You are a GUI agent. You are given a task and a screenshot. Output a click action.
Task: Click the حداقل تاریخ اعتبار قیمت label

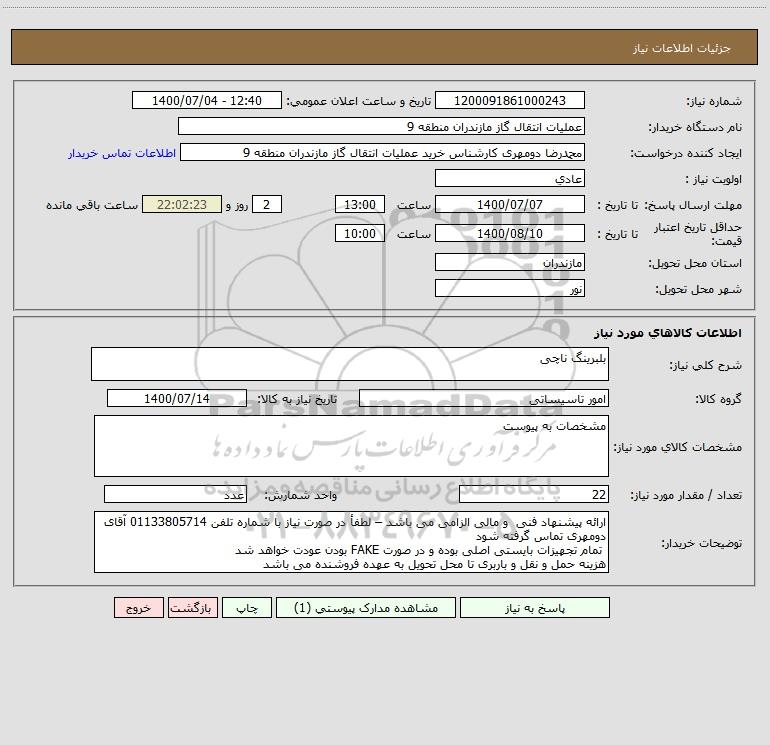(x=698, y=234)
